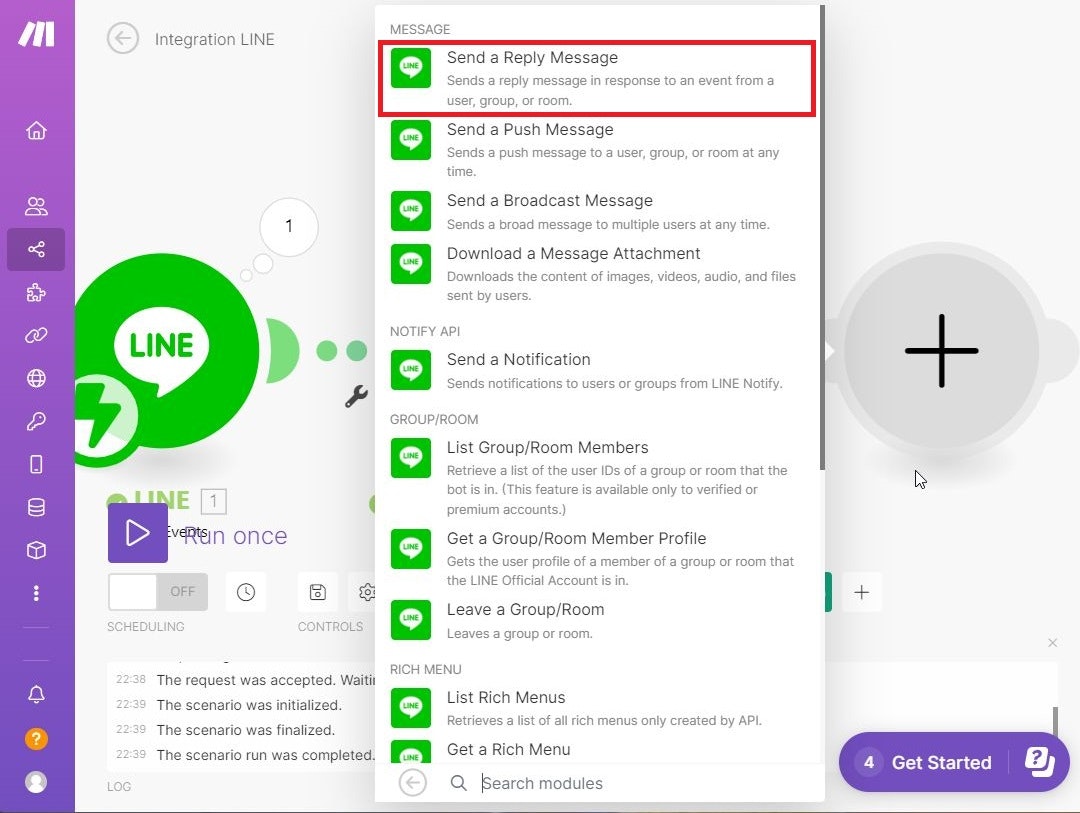Select Send a Broadcast Message module
This screenshot has height=813, width=1080.
597,212
